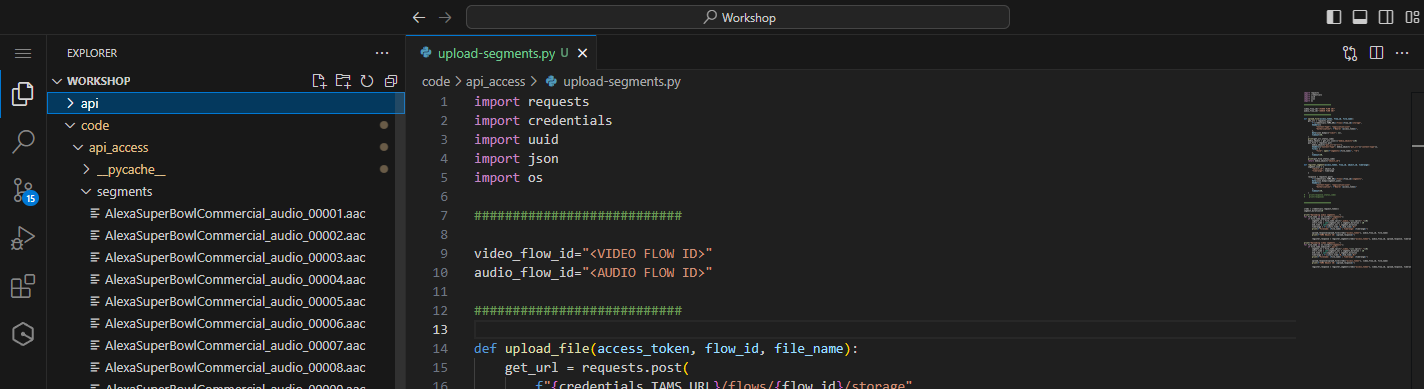The image size is (1424, 389).
Task: Collapse all folders in Explorer
Action: point(391,81)
